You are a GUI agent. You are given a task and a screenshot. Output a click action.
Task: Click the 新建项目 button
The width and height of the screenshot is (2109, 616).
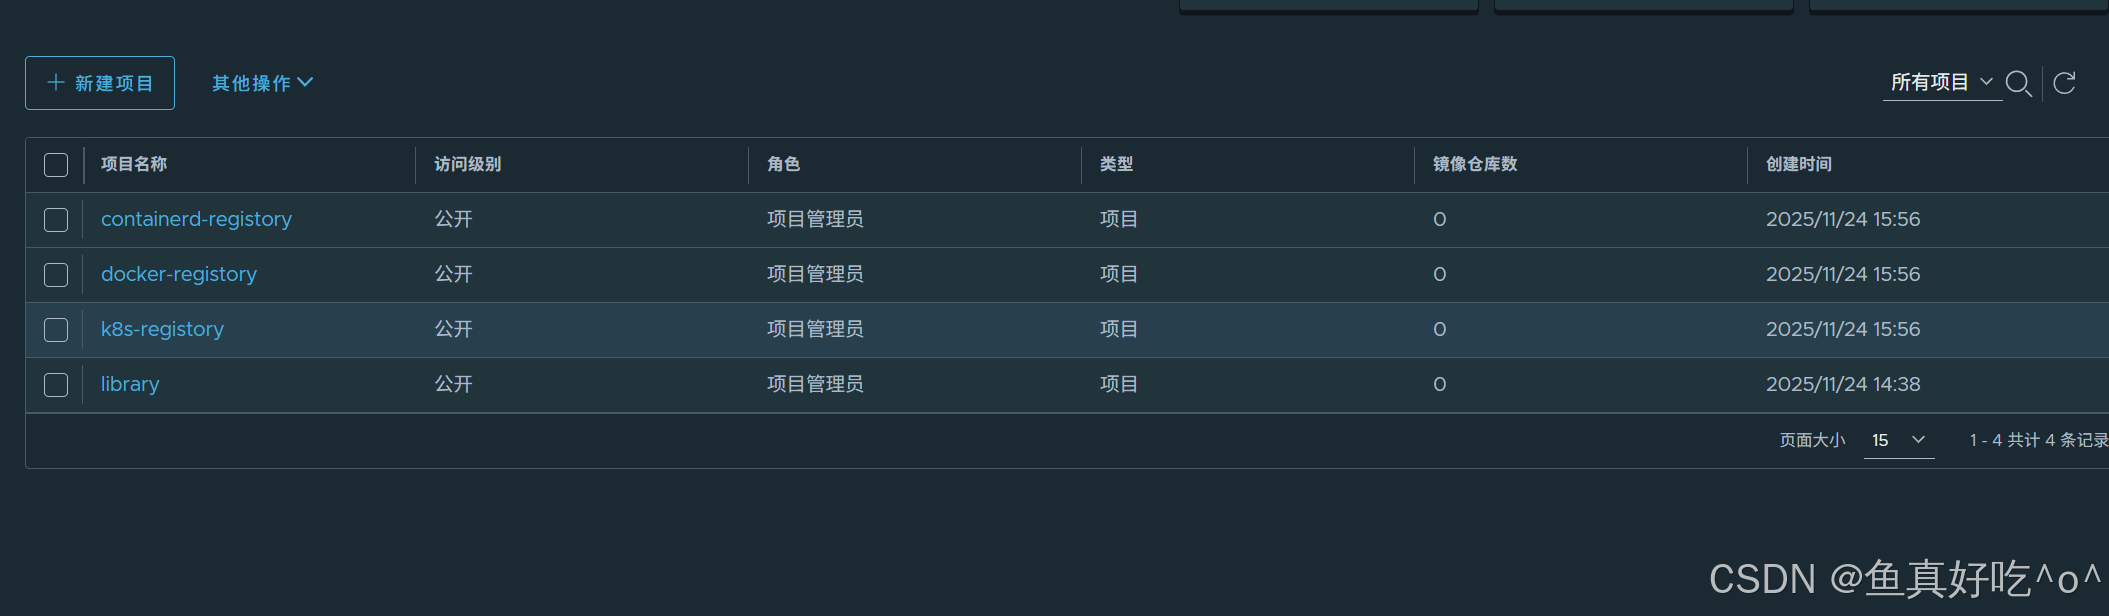tap(100, 83)
